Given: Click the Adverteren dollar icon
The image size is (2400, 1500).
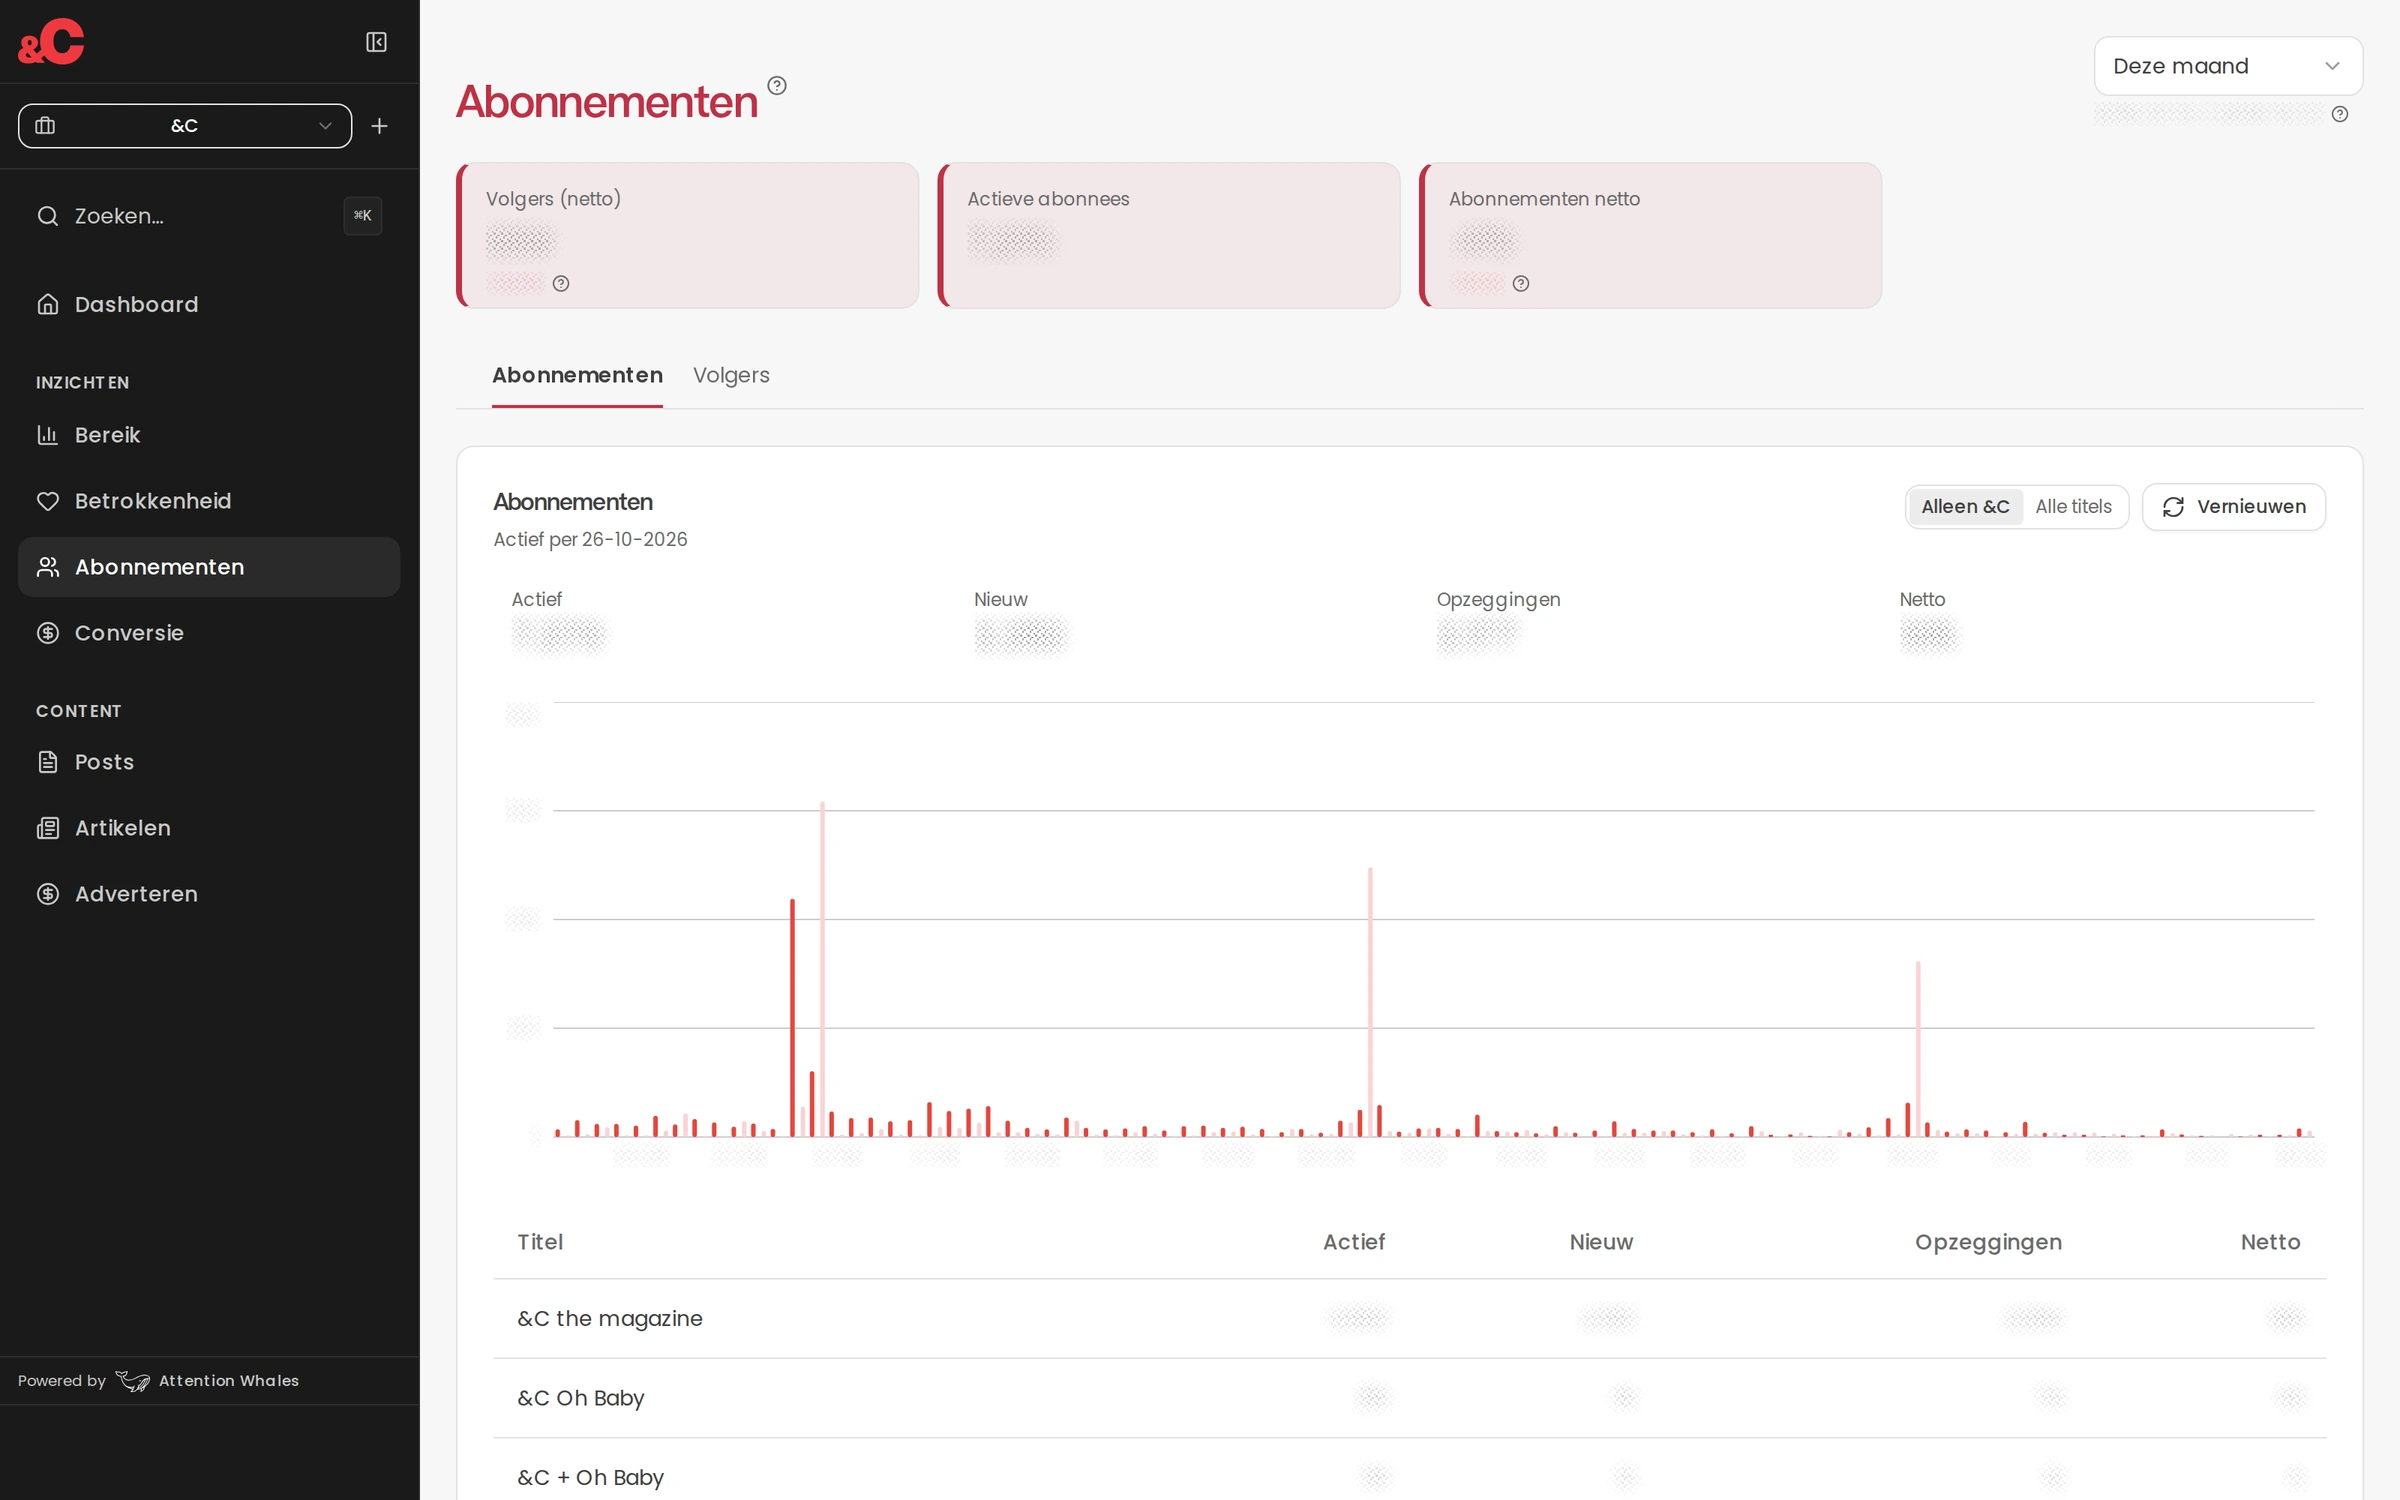Looking at the screenshot, I should point(48,894).
